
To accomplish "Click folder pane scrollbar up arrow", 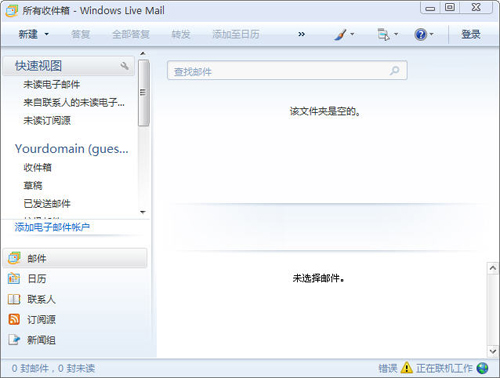I will 143,53.
